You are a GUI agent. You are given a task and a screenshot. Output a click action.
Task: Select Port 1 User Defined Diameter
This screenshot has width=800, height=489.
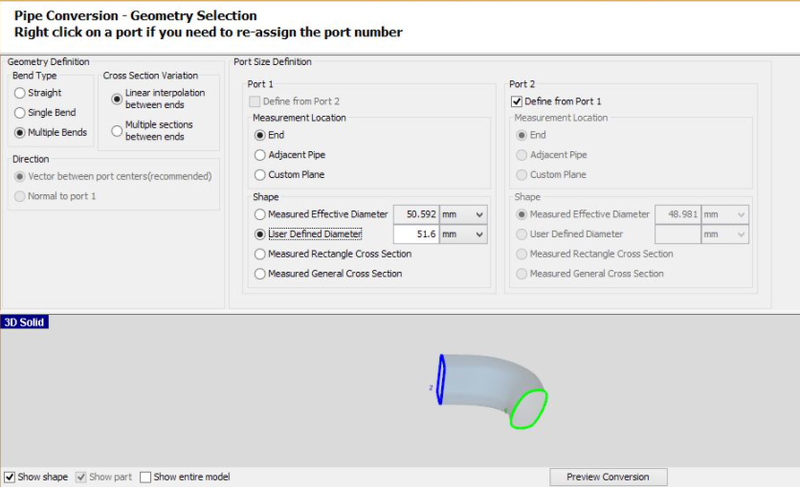coord(260,234)
